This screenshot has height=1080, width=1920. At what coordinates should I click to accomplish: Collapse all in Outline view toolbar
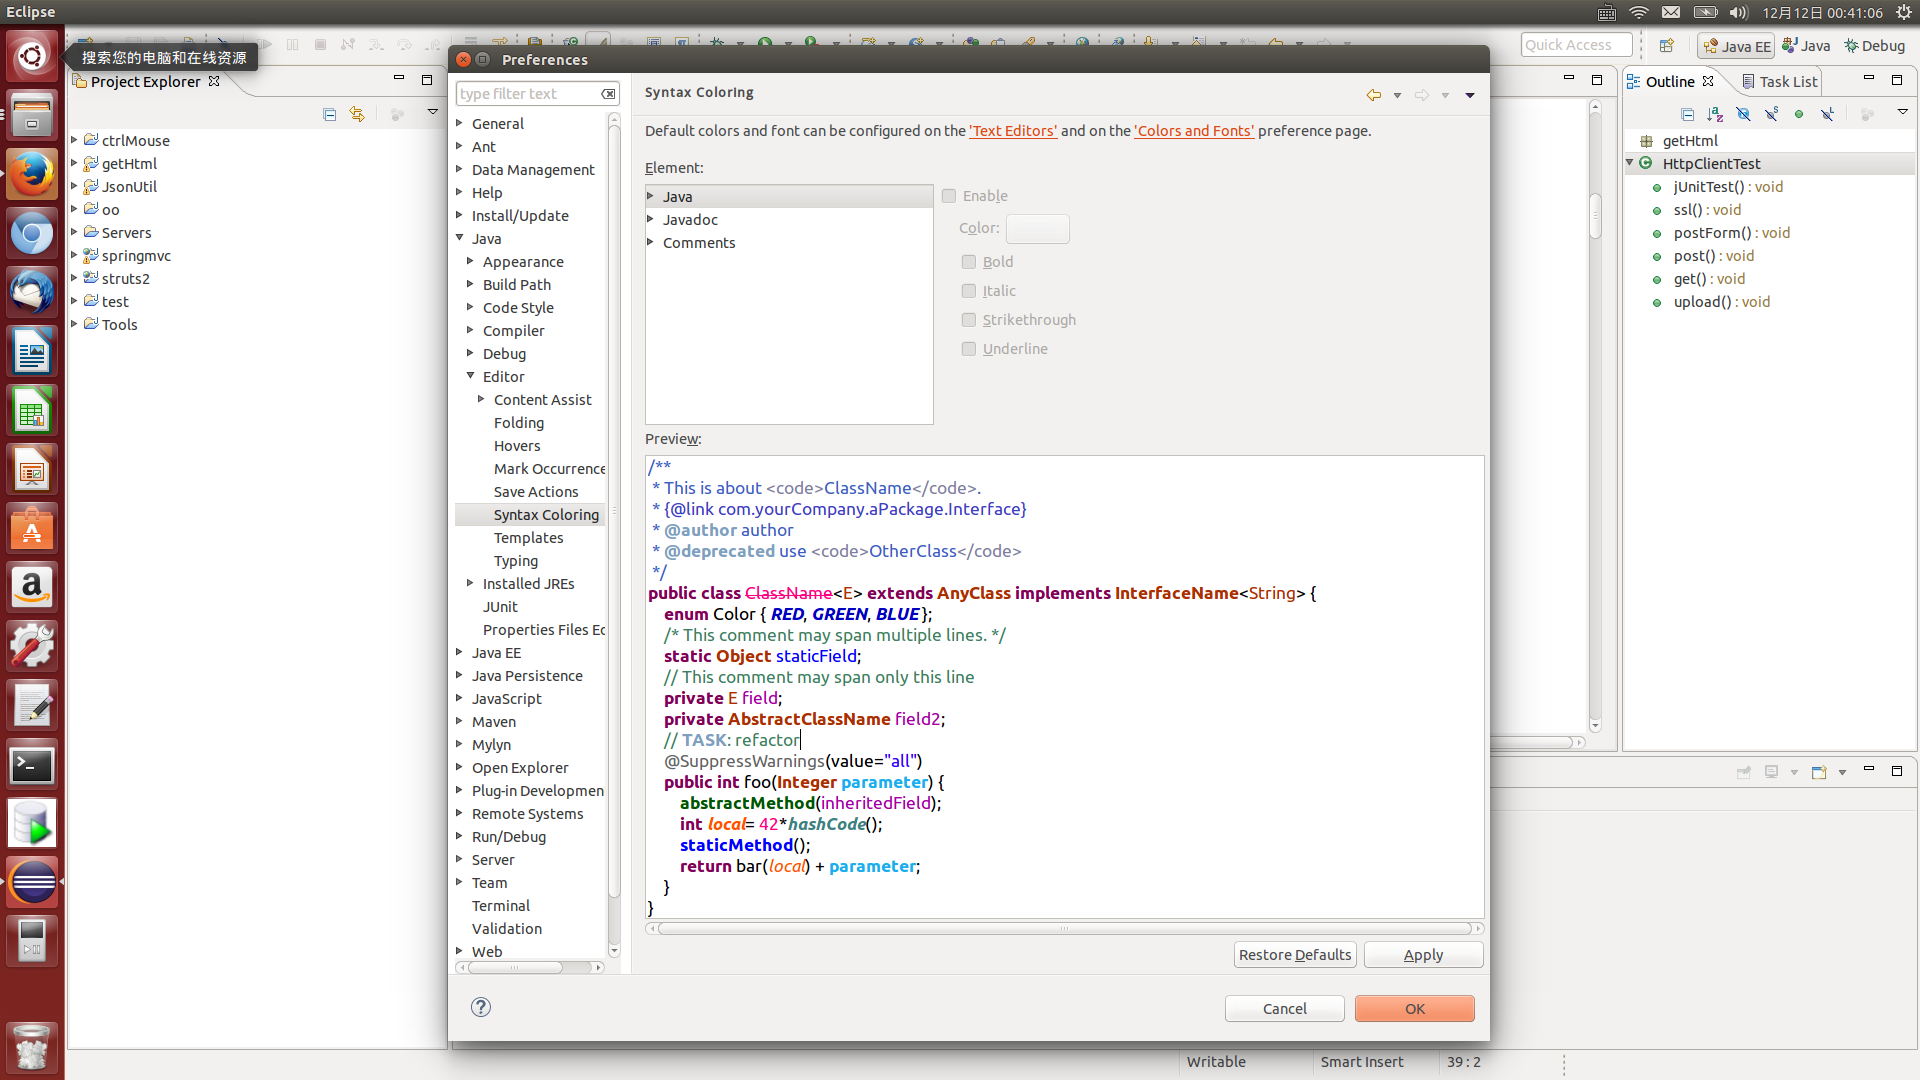coord(1688,114)
